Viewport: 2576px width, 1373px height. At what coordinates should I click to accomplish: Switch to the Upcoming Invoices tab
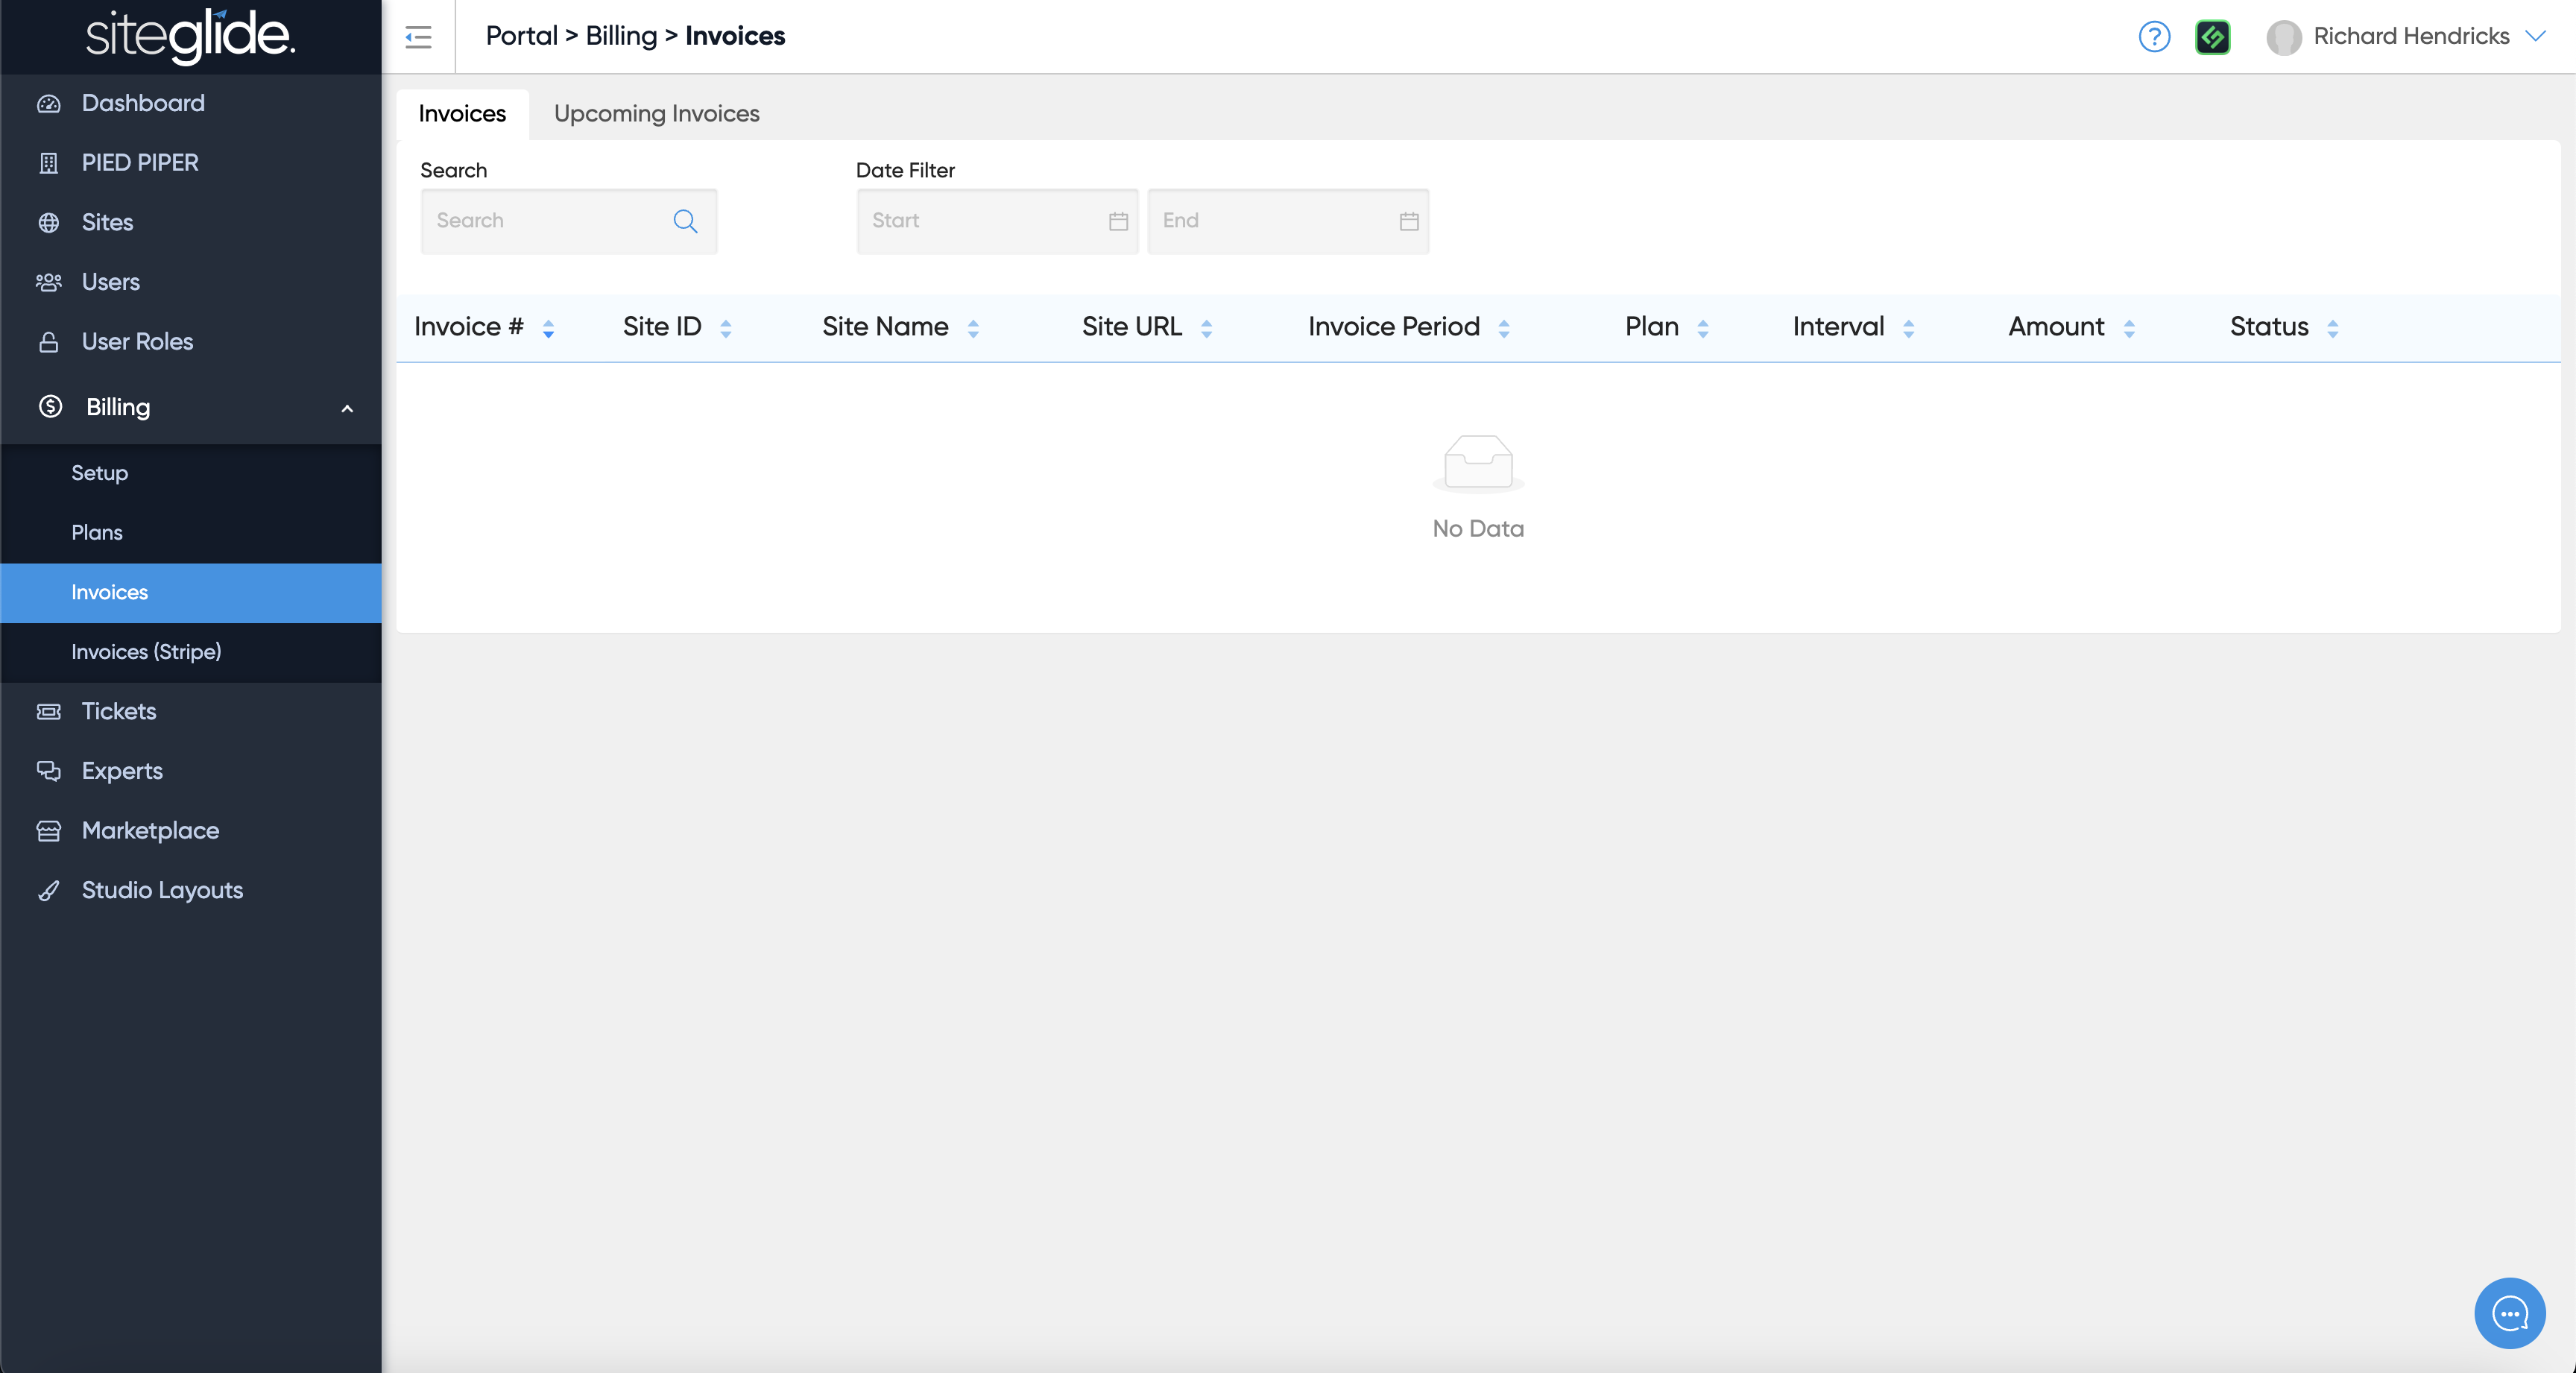coord(656,114)
